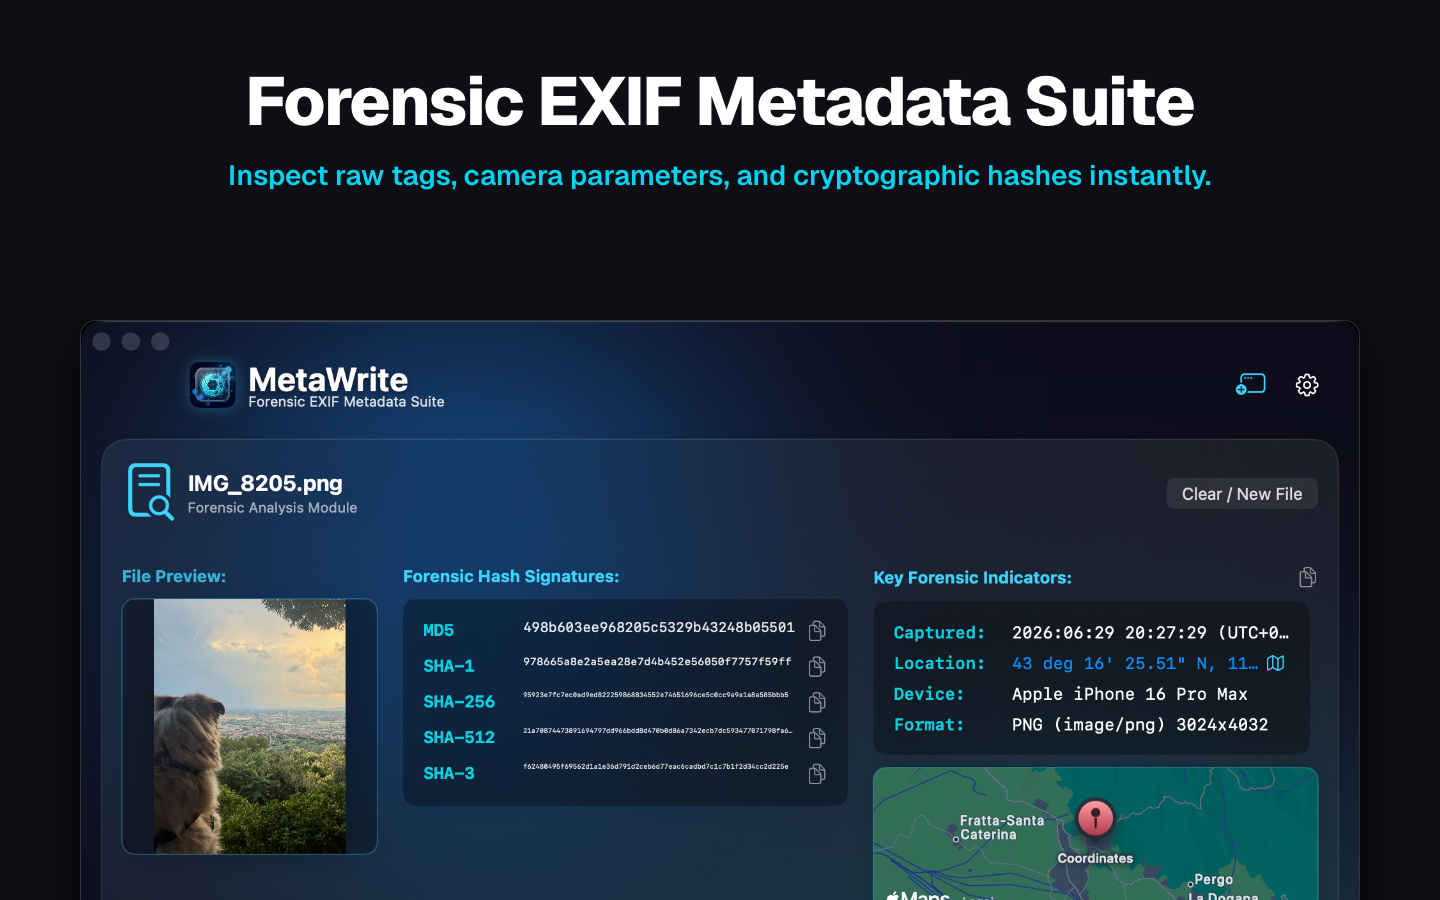Screen dimensions: 1440x900
Task: Copy the SHA-1 hash value
Action: (x=817, y=666)
